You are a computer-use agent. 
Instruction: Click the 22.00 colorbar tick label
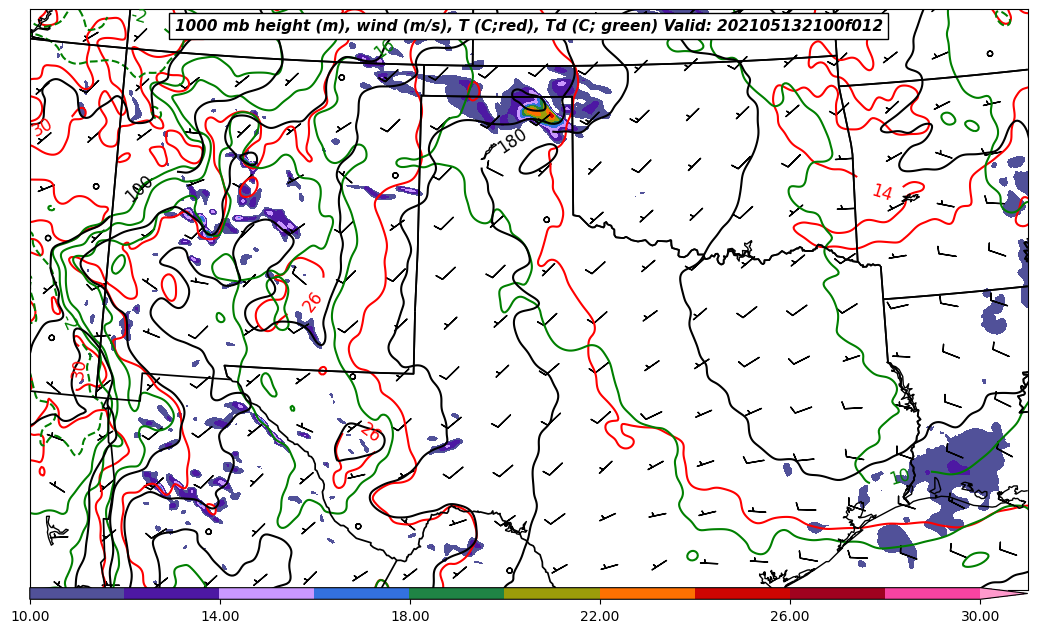(600, 616)
